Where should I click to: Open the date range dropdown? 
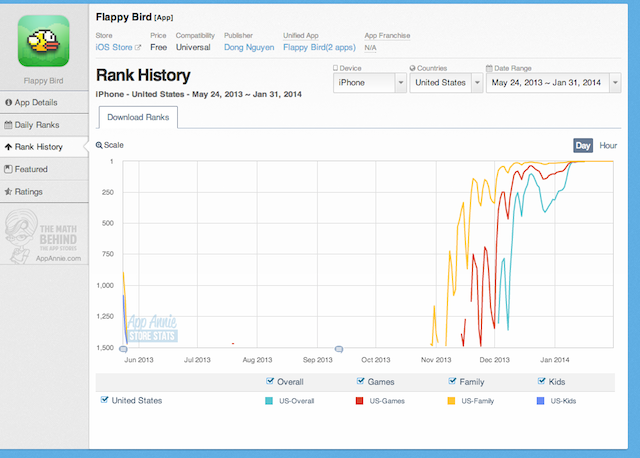click(555, 83)
